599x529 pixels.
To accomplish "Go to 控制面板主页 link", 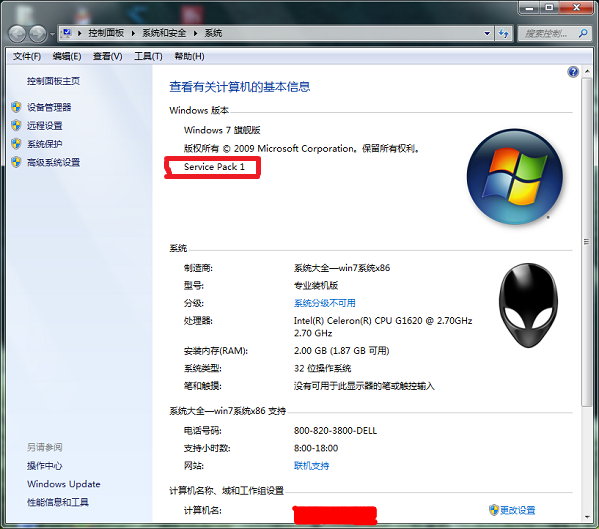I will click(x=53, y=81).
